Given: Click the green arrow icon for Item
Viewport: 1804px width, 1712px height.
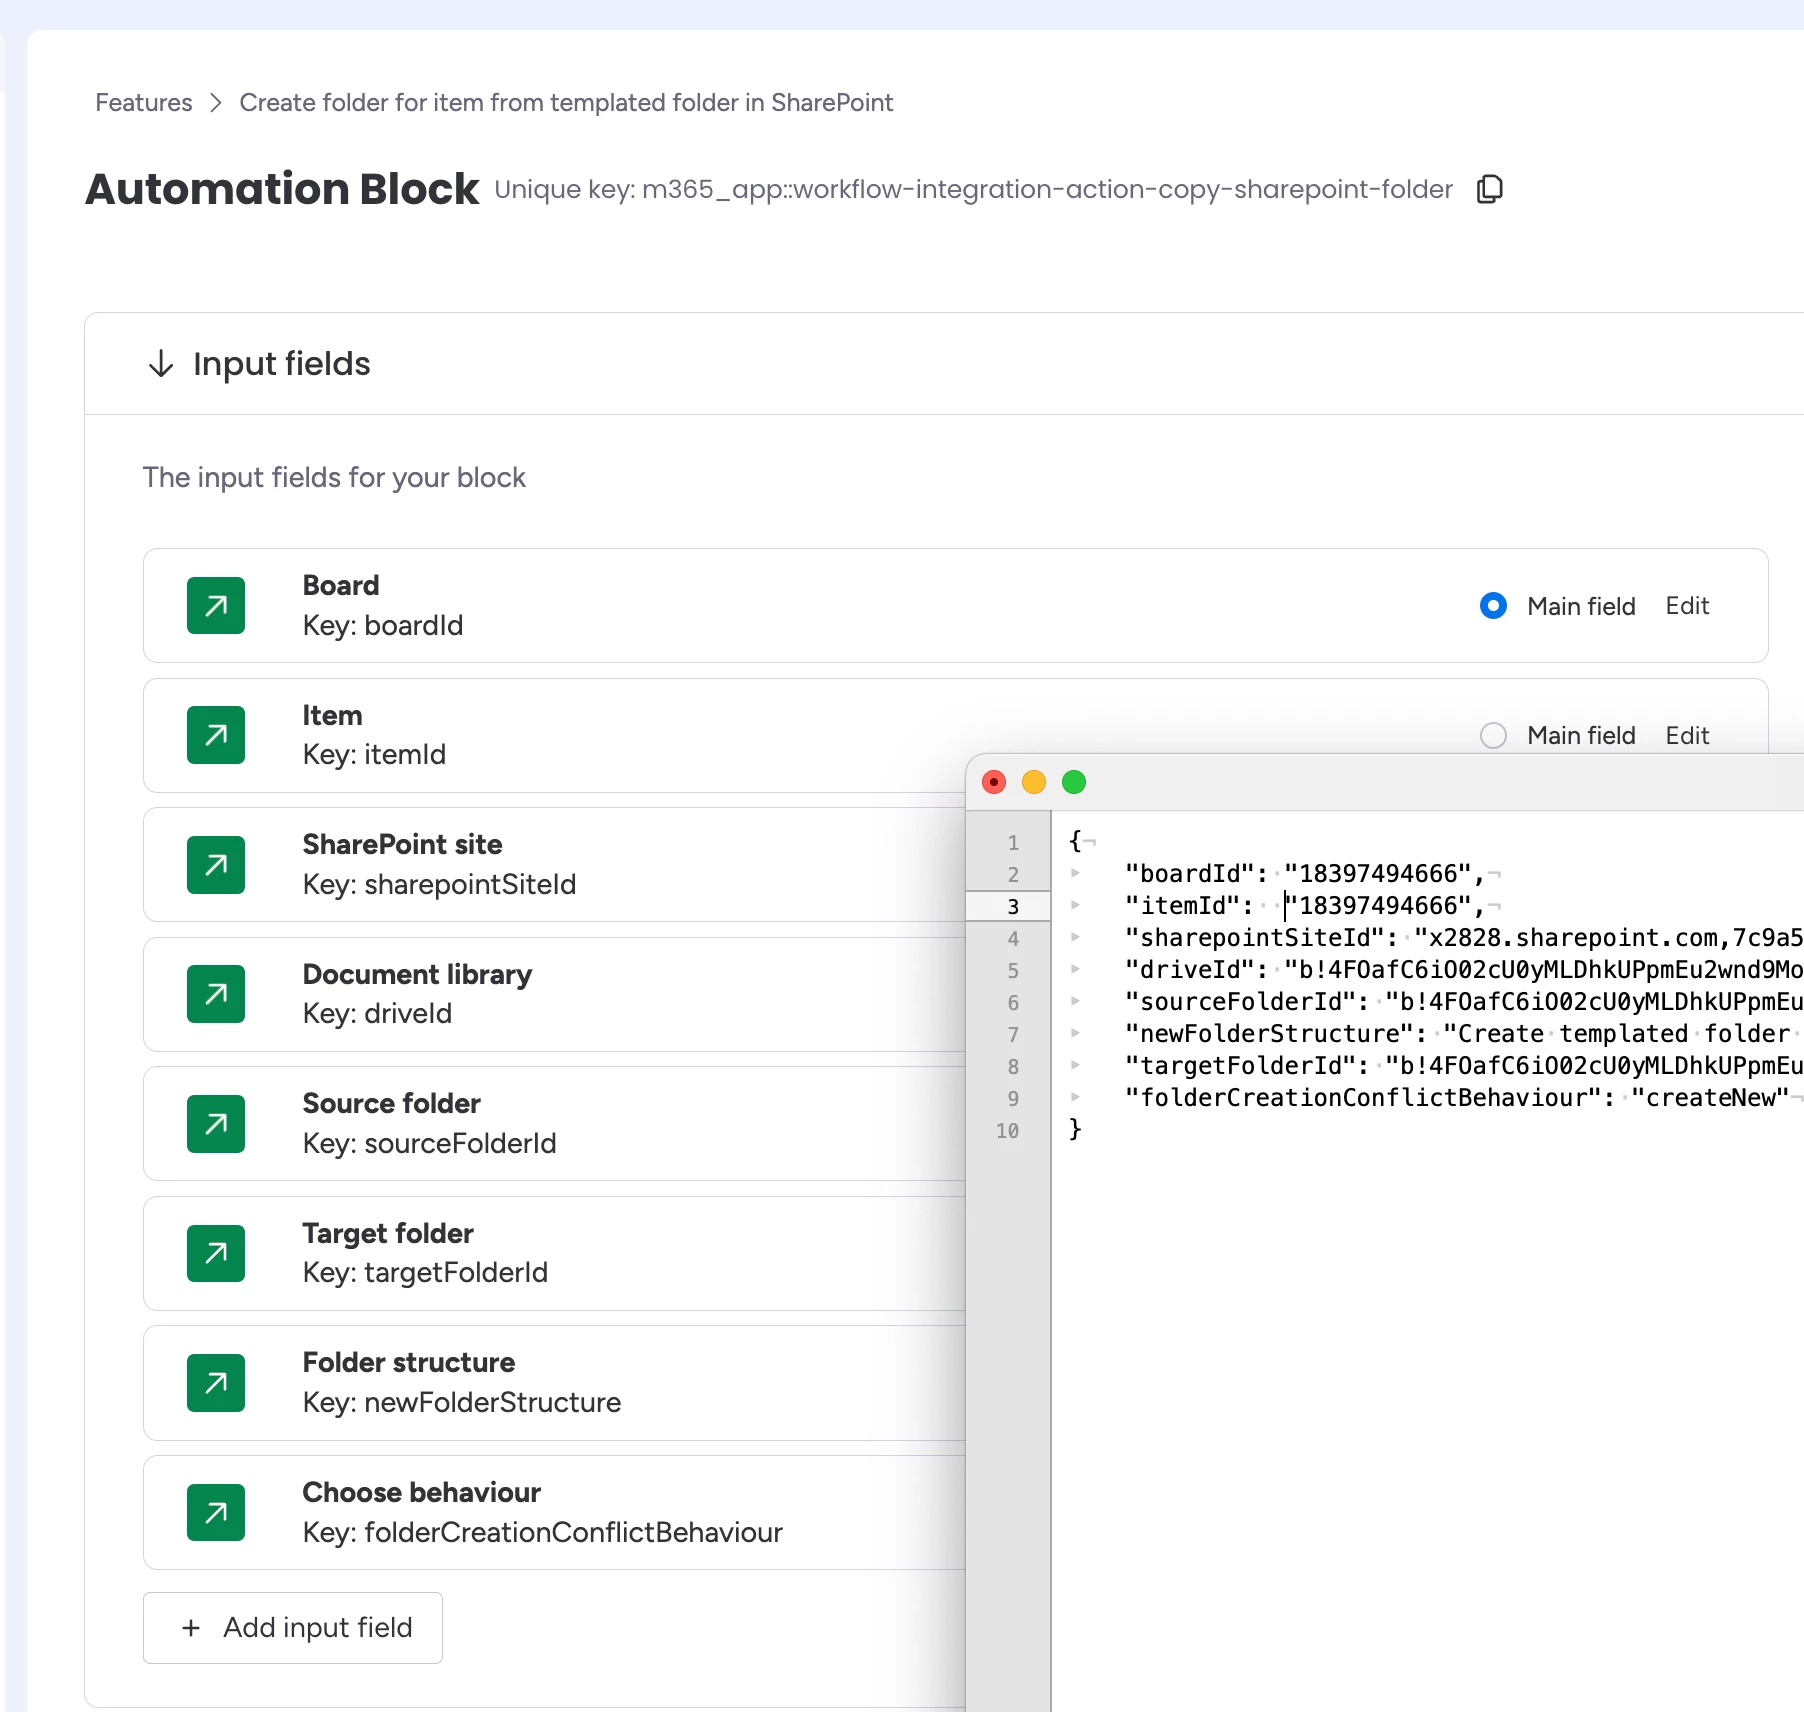Looking at the screenshot, I should (x=216, y=735).
